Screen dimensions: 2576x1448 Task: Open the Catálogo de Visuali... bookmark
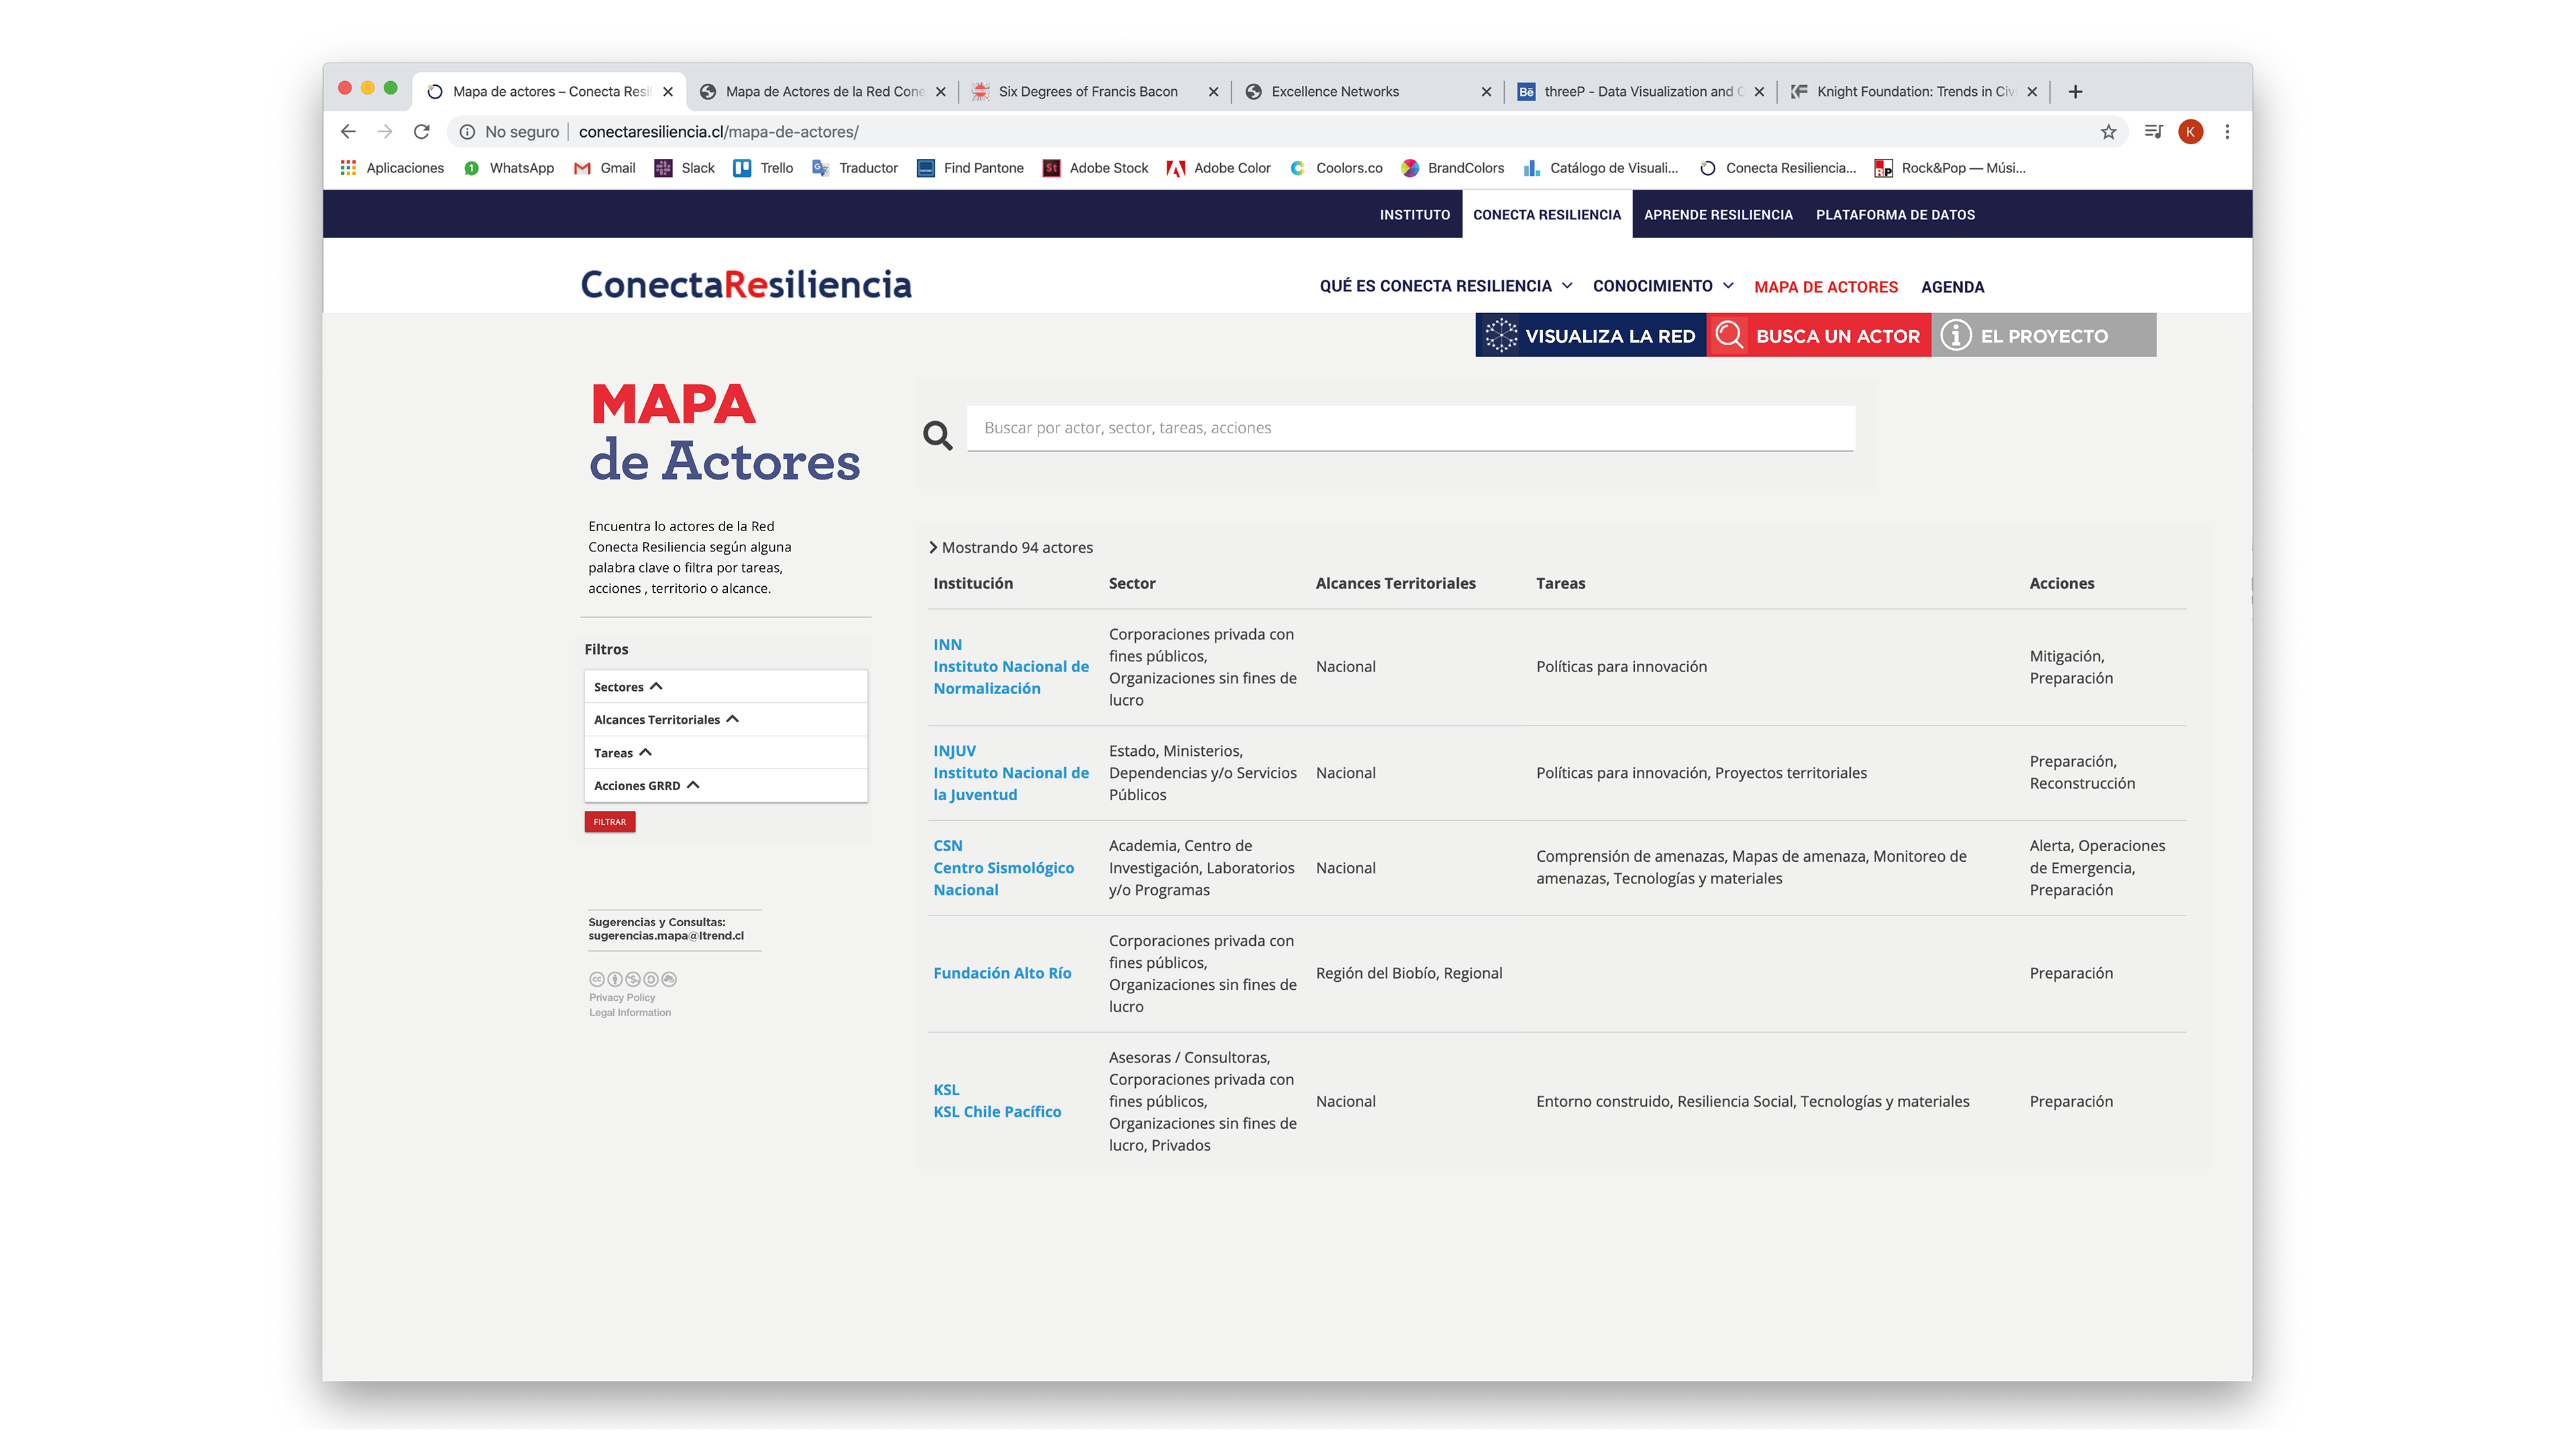point(1601,168)
